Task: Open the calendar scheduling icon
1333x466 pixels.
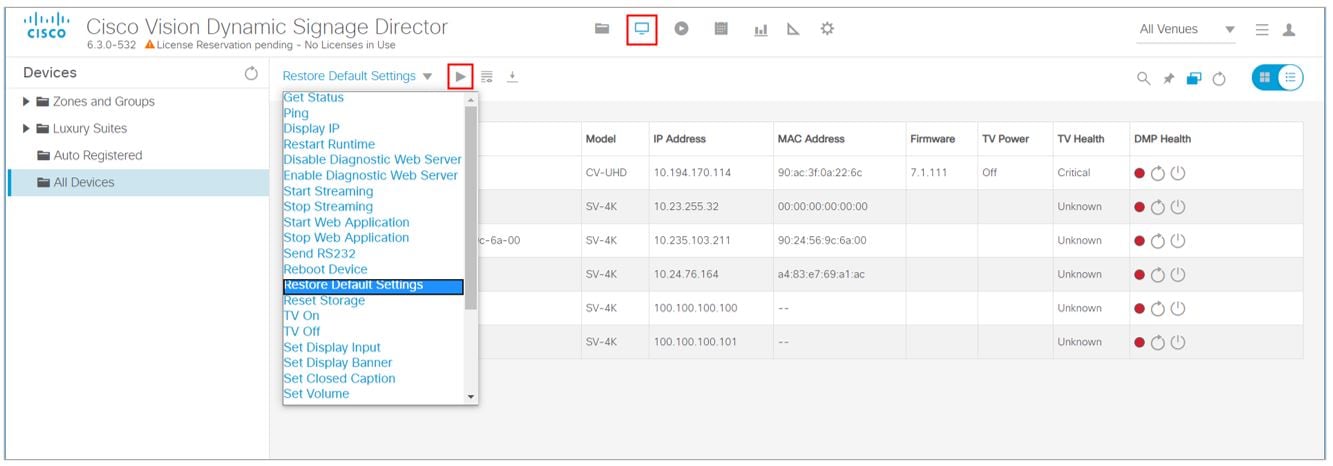Action: [x=720, y=30]
